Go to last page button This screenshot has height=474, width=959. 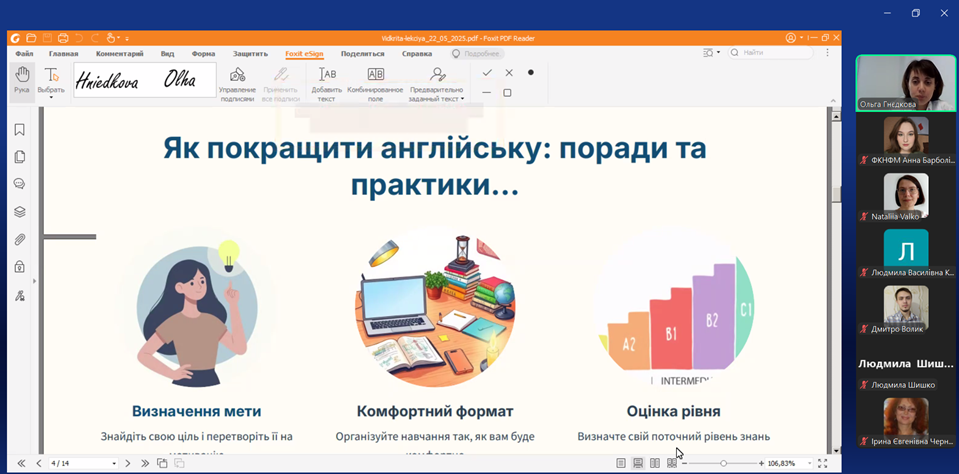click(x=145, y=464)
